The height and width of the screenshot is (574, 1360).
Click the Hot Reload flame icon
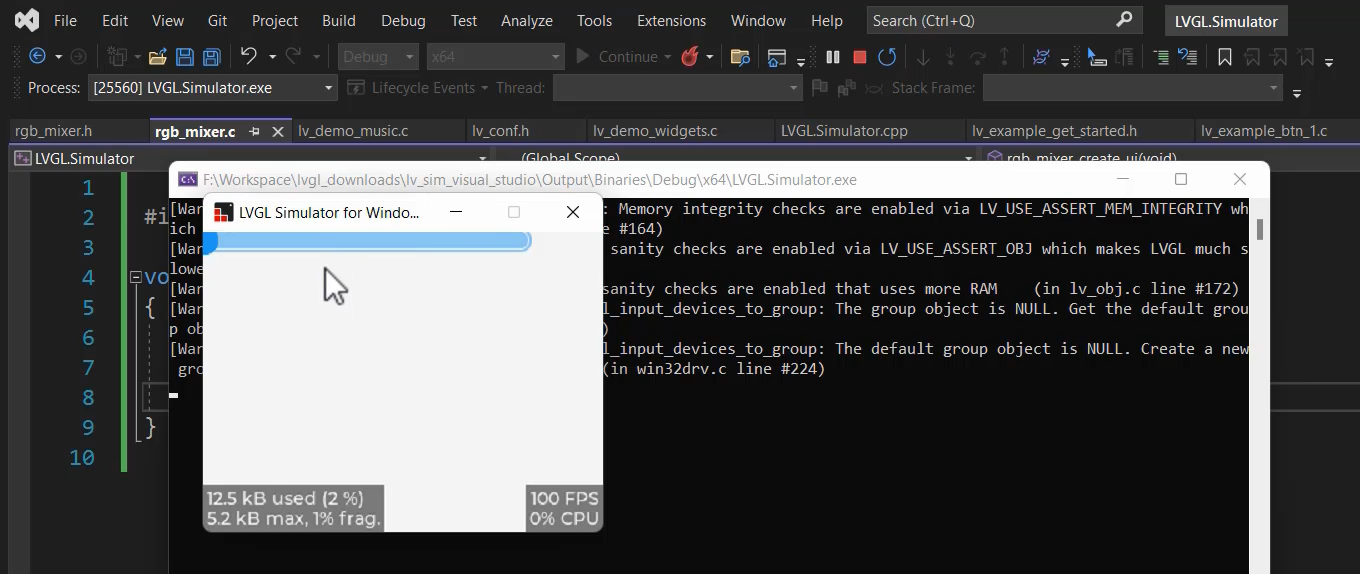690,57
